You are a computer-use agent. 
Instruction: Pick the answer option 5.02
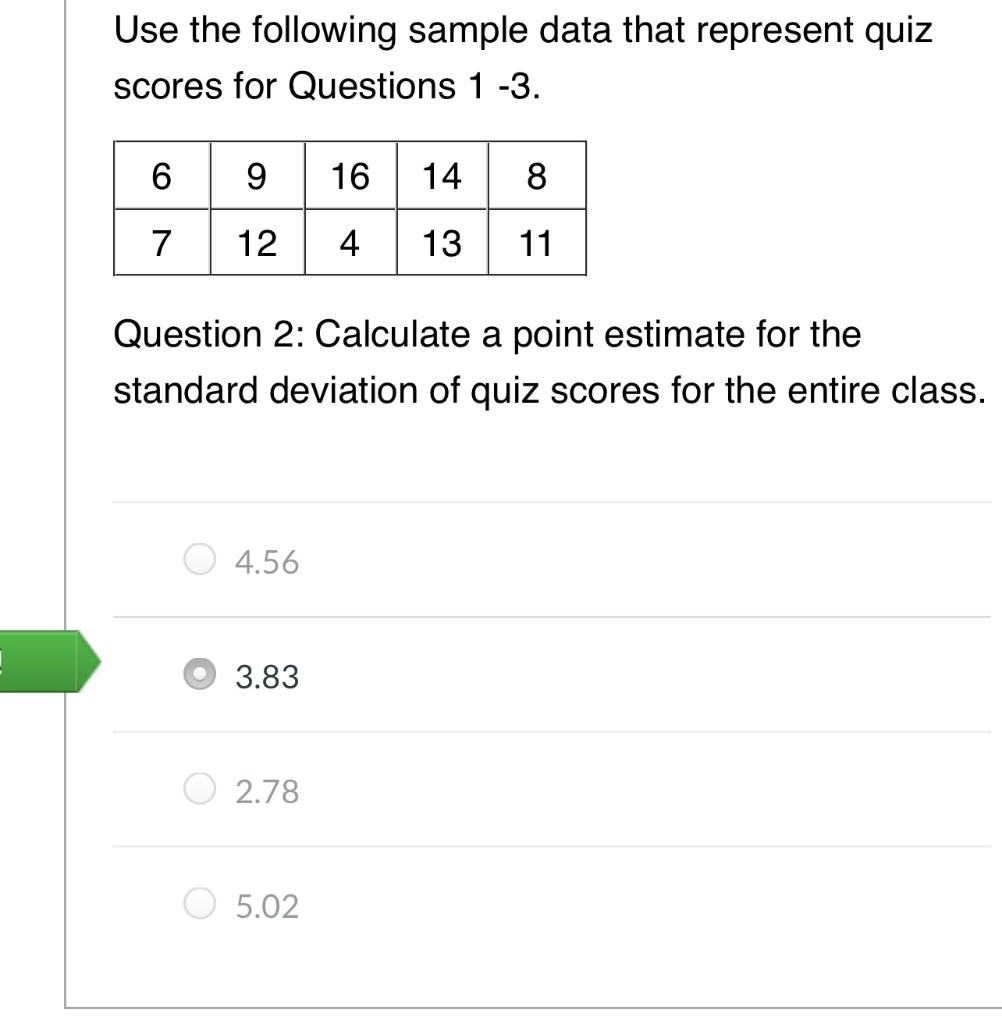199,905
